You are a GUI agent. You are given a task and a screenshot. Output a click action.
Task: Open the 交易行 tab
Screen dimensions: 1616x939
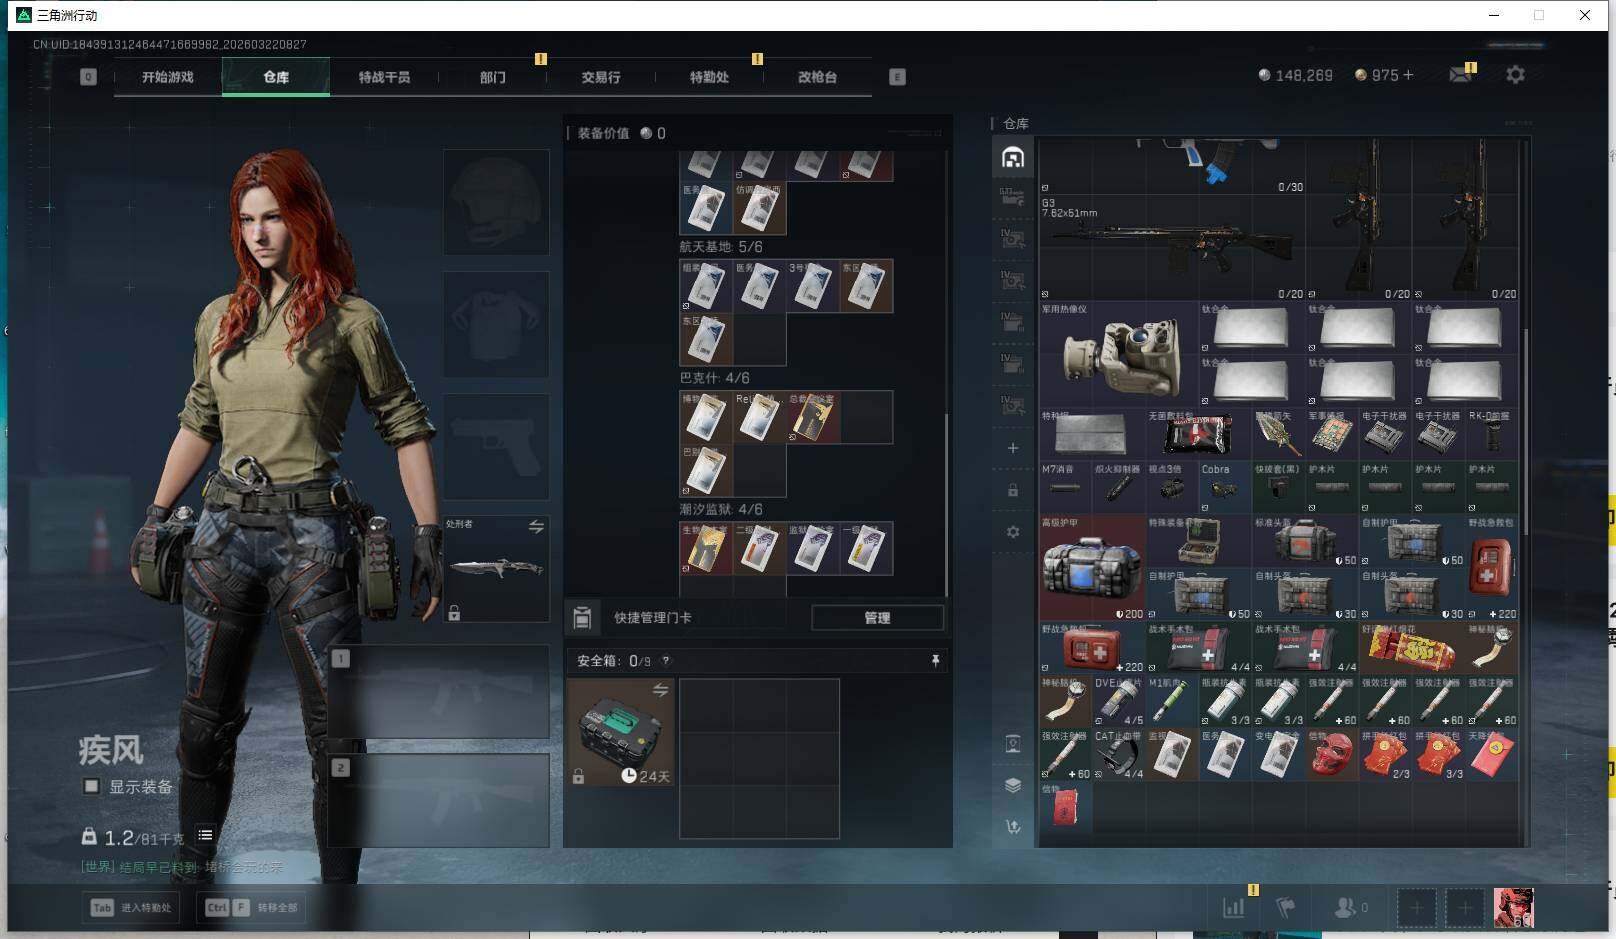(601, 77)
